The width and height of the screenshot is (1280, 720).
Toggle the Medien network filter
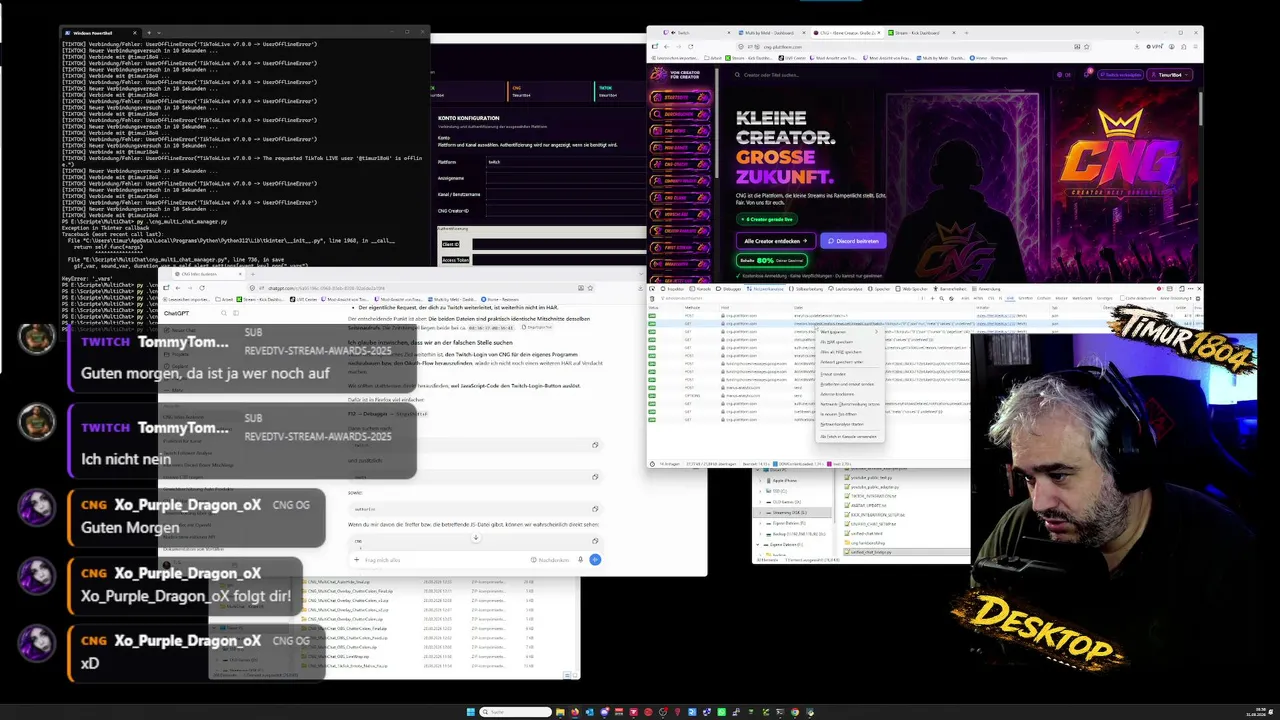(1062, 298)
